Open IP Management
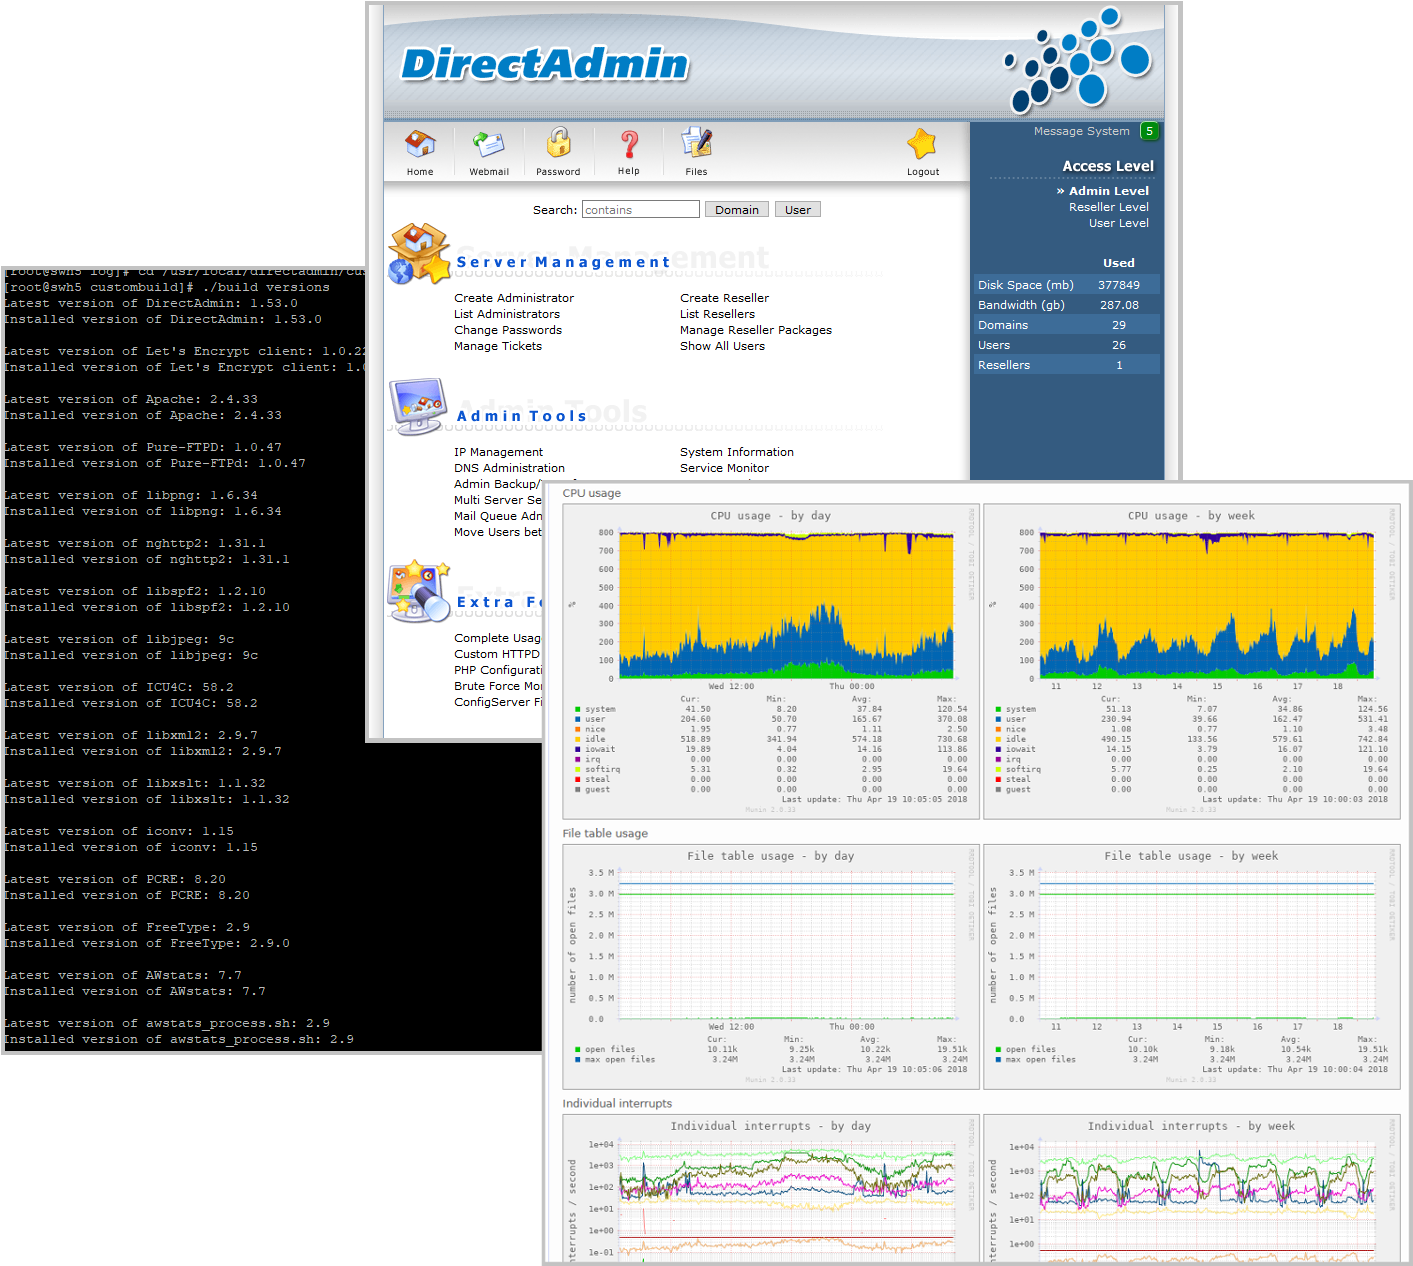The width and height of the screenshot is (1413, 1266). [x=499, y=452]
